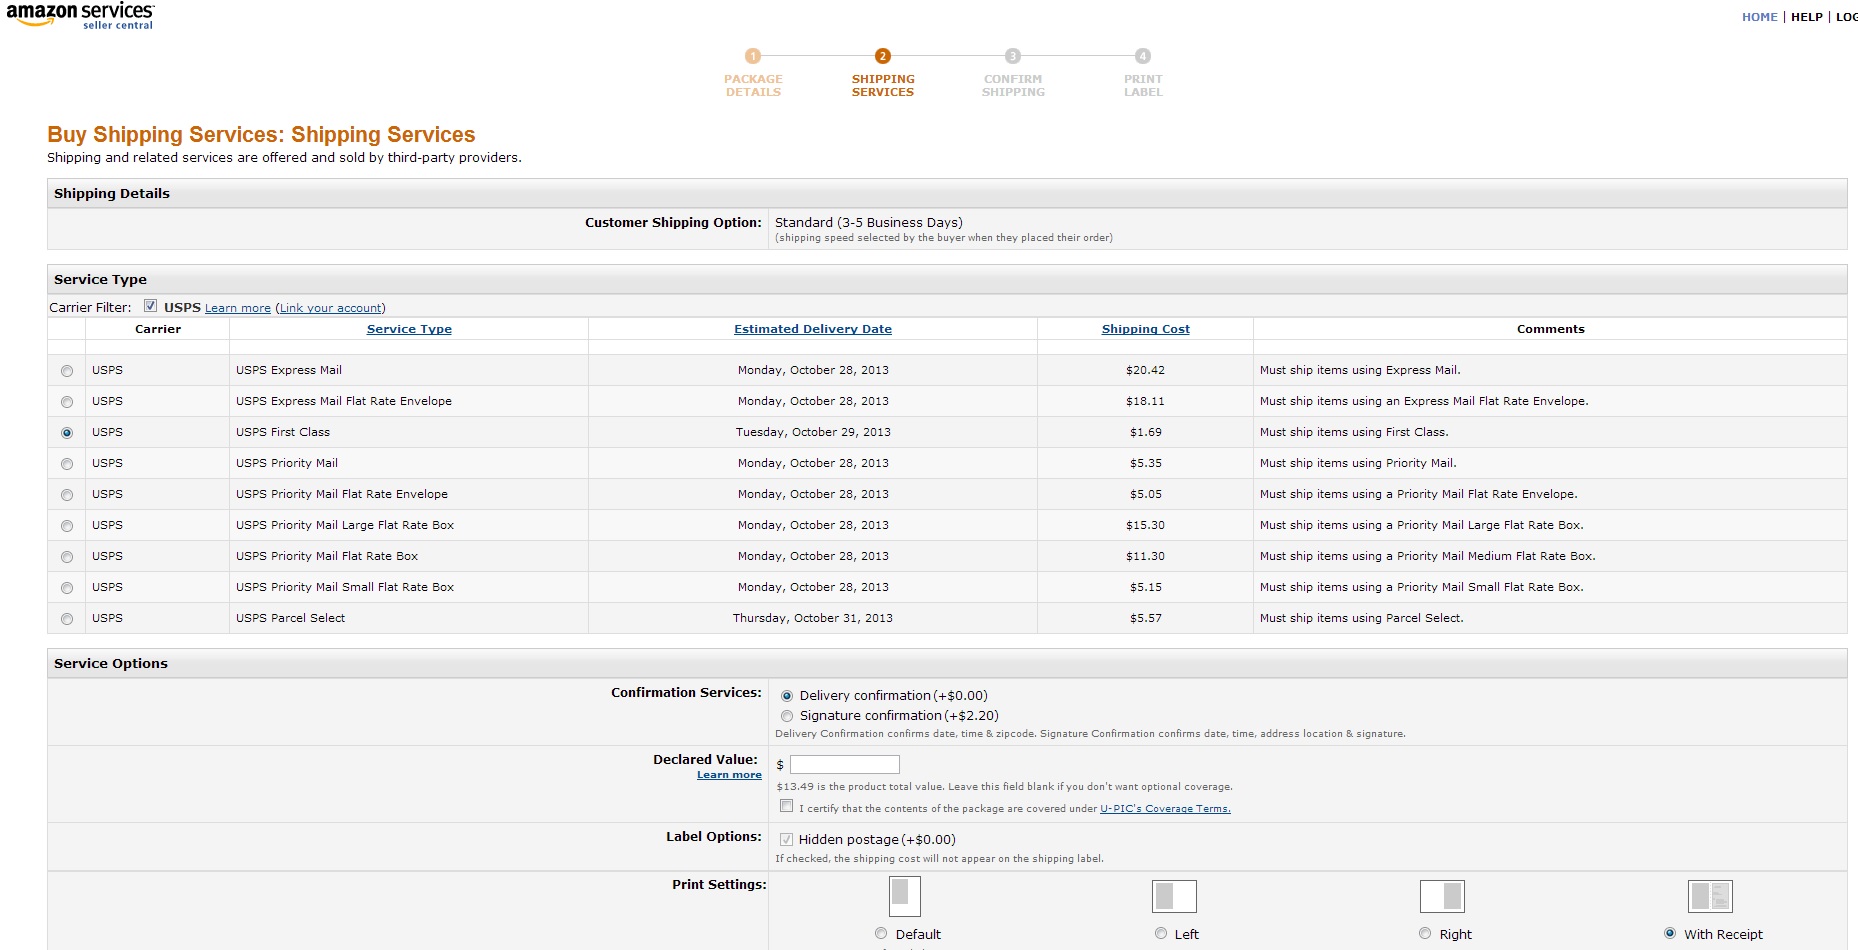Toggle the USPS carrier filter checkbox
The width and height of the screenshot is (1858, 950).
coord(150,306)
